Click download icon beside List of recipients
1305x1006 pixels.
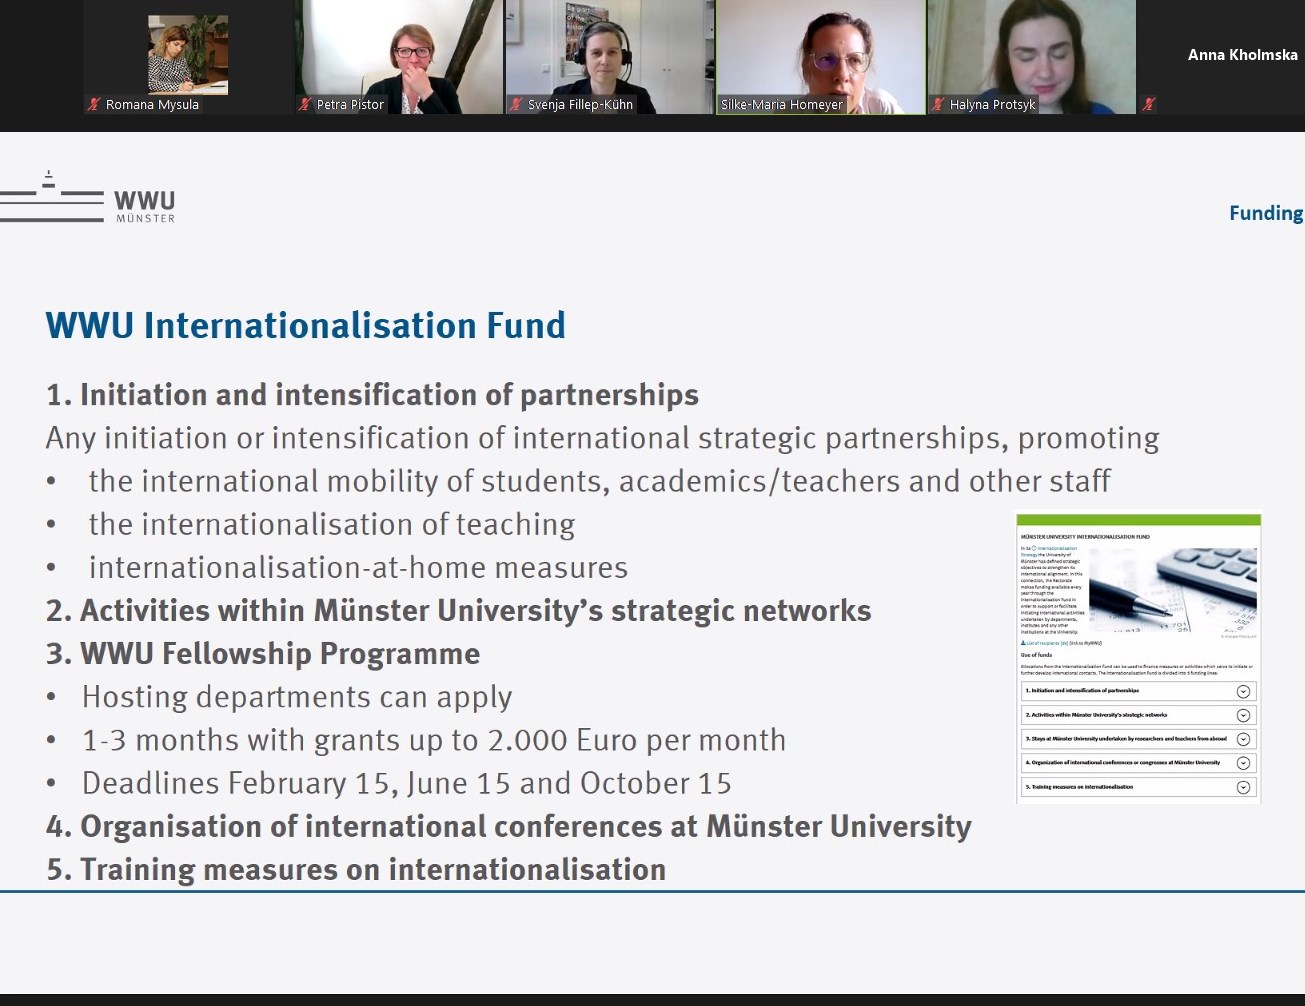tap(1023, 643)
